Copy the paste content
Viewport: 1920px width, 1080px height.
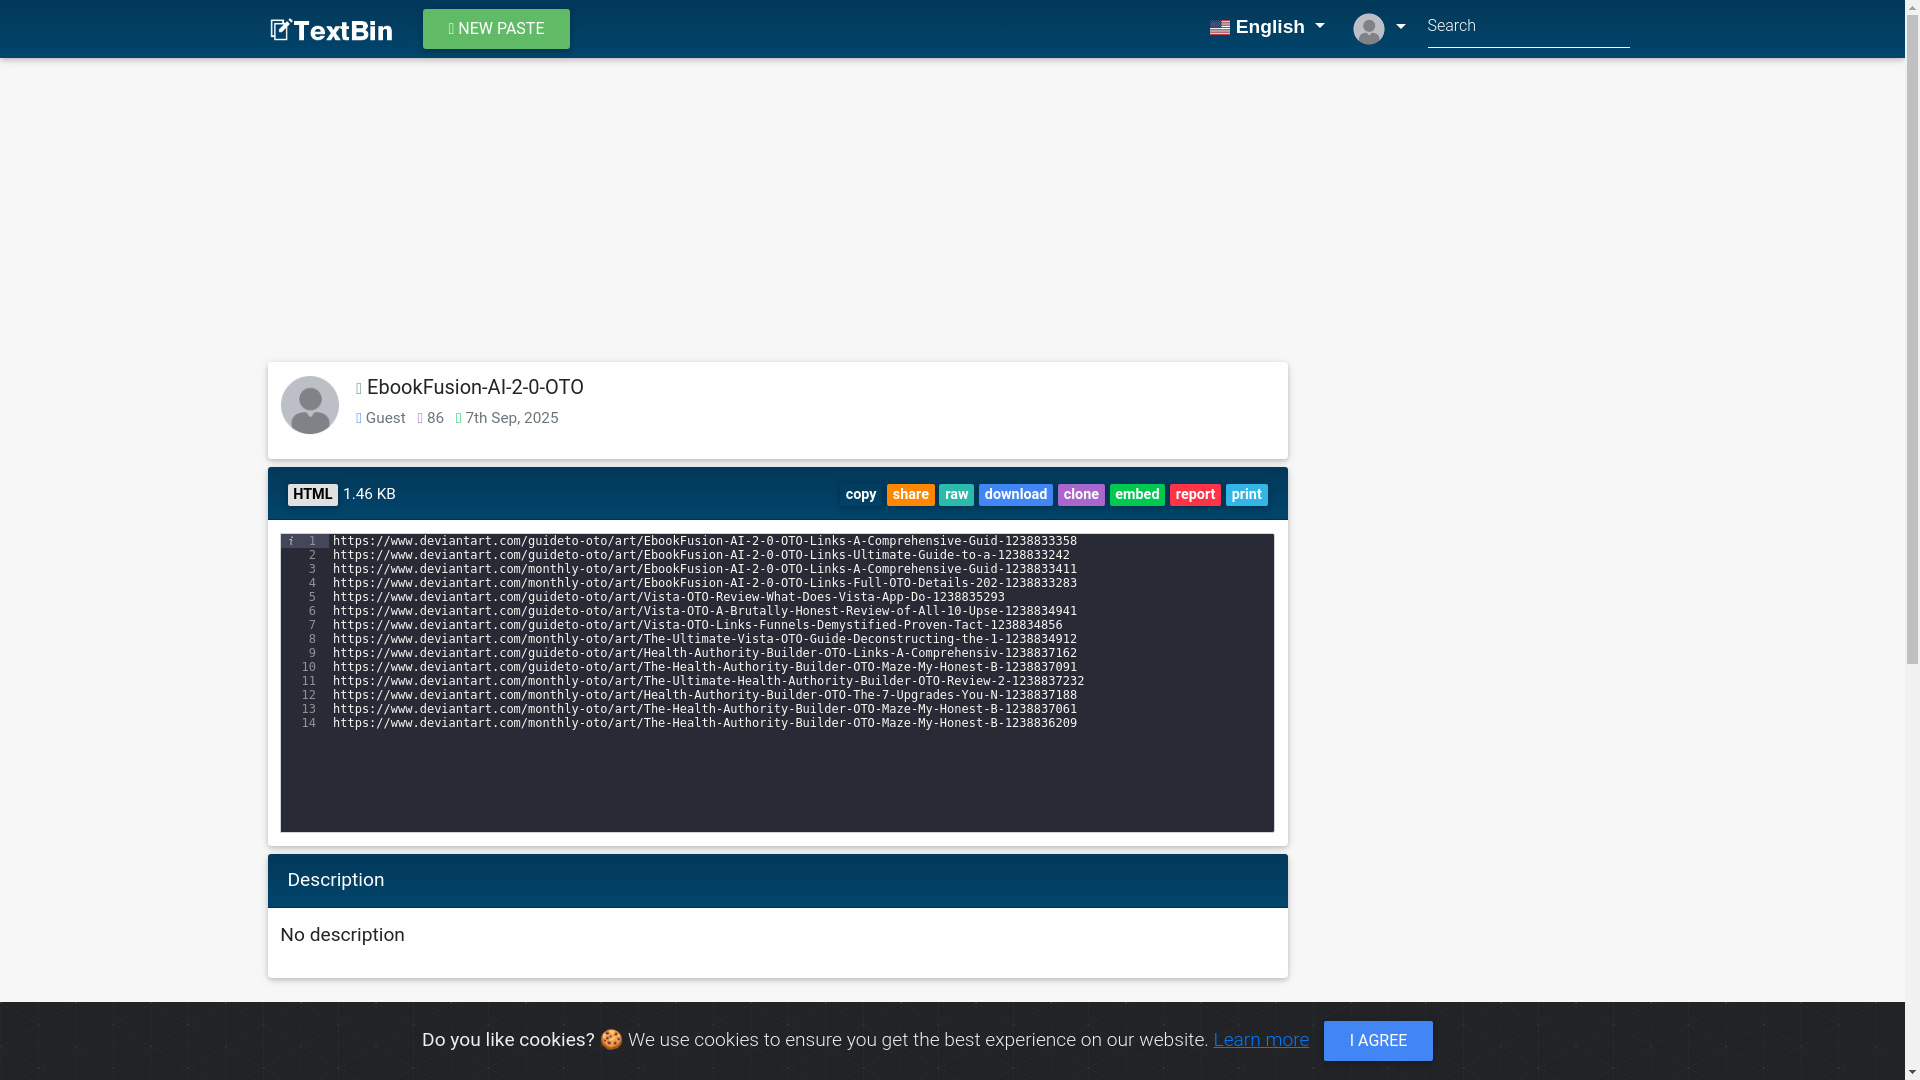click(x=861, y=495)
